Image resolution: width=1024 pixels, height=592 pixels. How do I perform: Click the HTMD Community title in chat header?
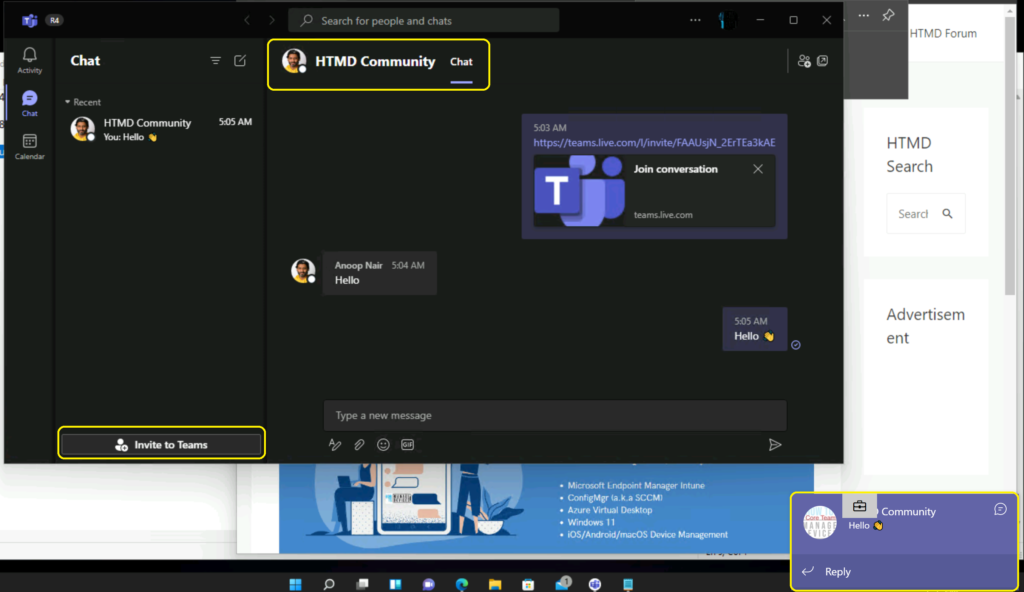coord(375,61)
